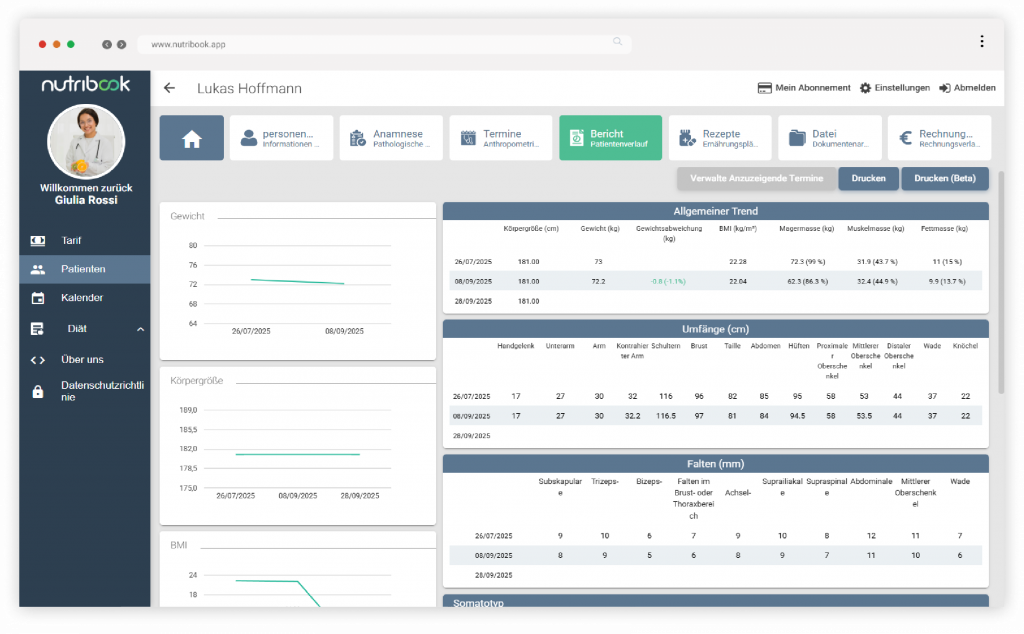The image size is (1024, 634).
Task: Click the Datenschutzrichtlinie lock icon
Action: (38, 391)
